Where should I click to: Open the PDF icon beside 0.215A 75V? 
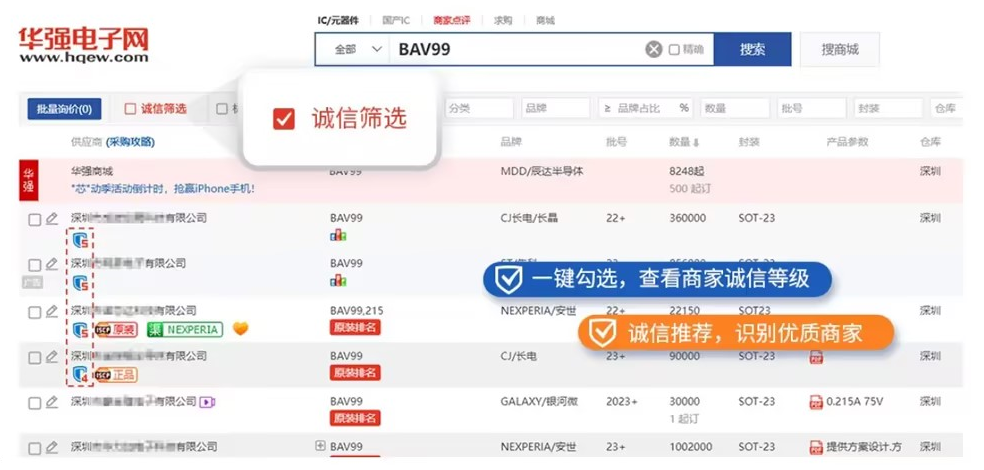(x=816, y=402)
